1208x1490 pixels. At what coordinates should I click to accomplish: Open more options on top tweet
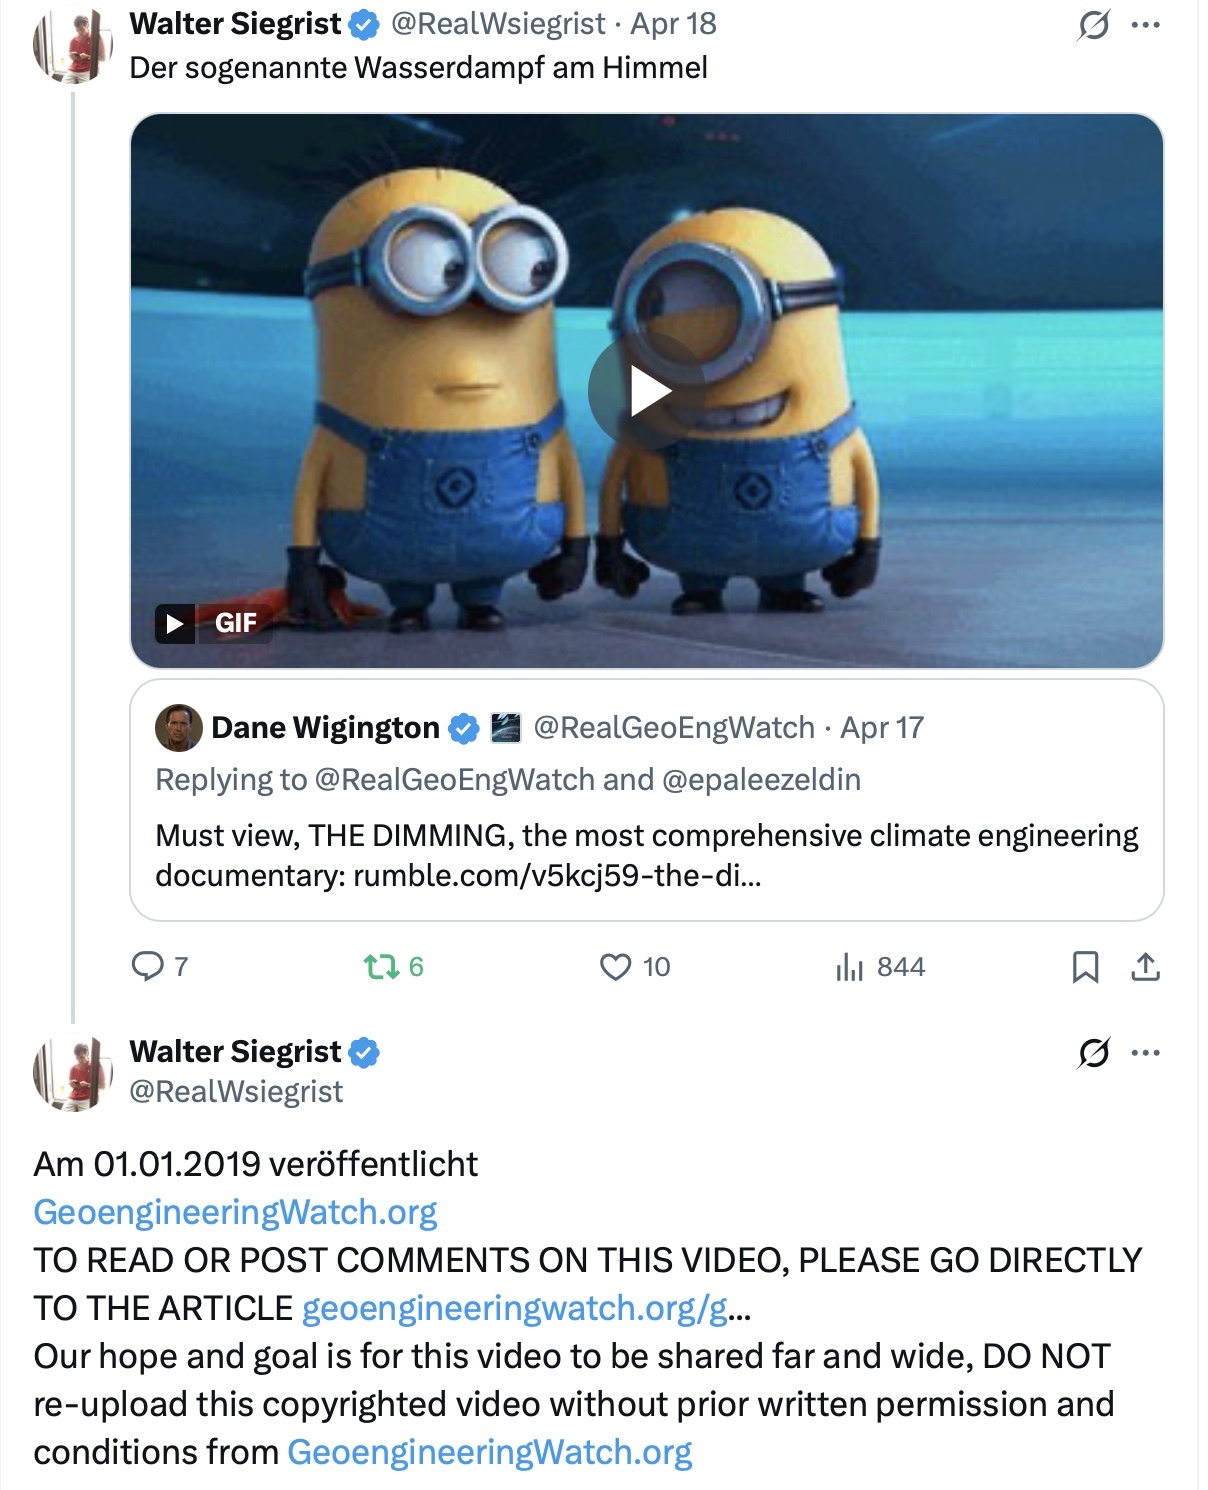coord(1146,24)
